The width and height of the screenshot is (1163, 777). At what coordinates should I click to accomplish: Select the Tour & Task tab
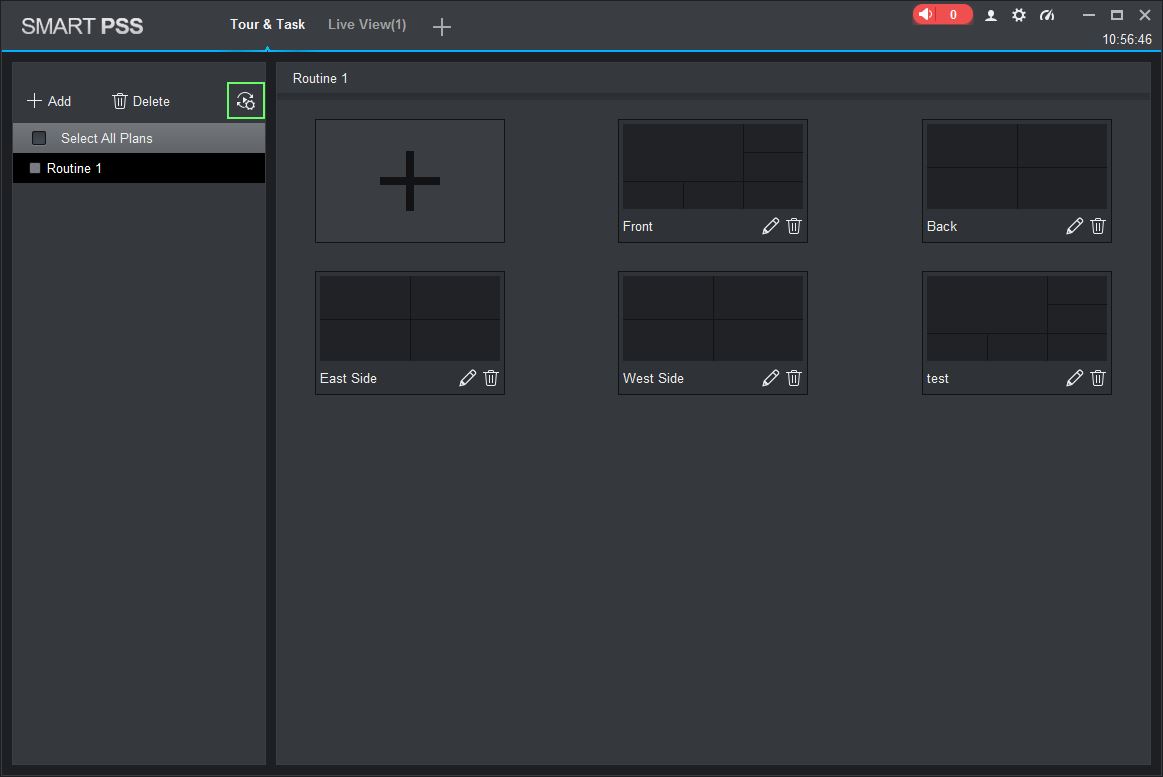[267, 24]
